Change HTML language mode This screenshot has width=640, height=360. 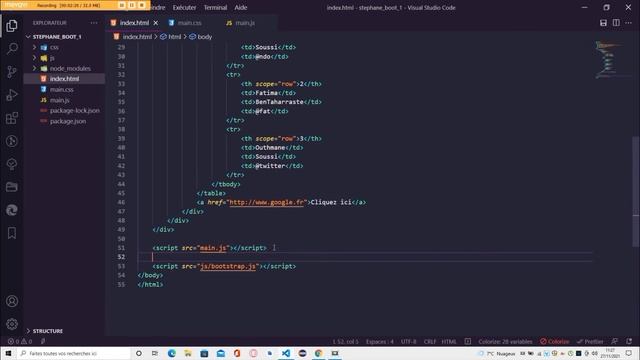click(x=449, y=342)
